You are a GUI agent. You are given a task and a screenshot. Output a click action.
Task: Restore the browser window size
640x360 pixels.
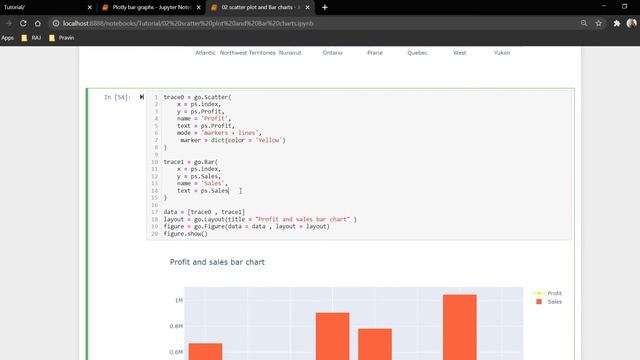click(624, 6)
